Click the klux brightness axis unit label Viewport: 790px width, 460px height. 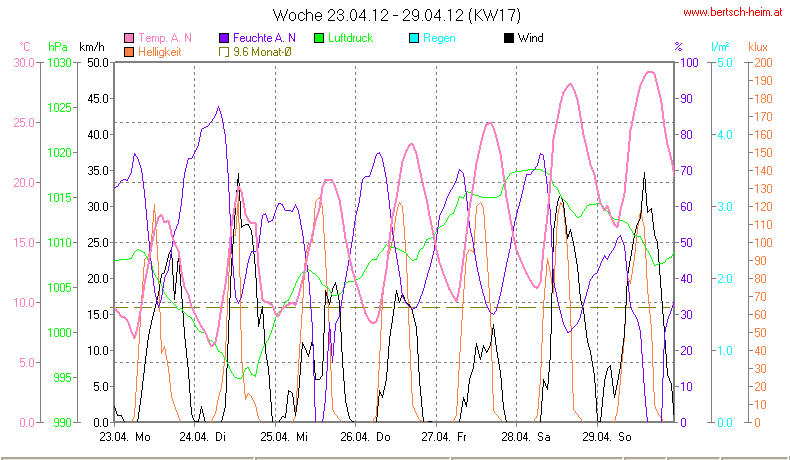click(758, 47)
